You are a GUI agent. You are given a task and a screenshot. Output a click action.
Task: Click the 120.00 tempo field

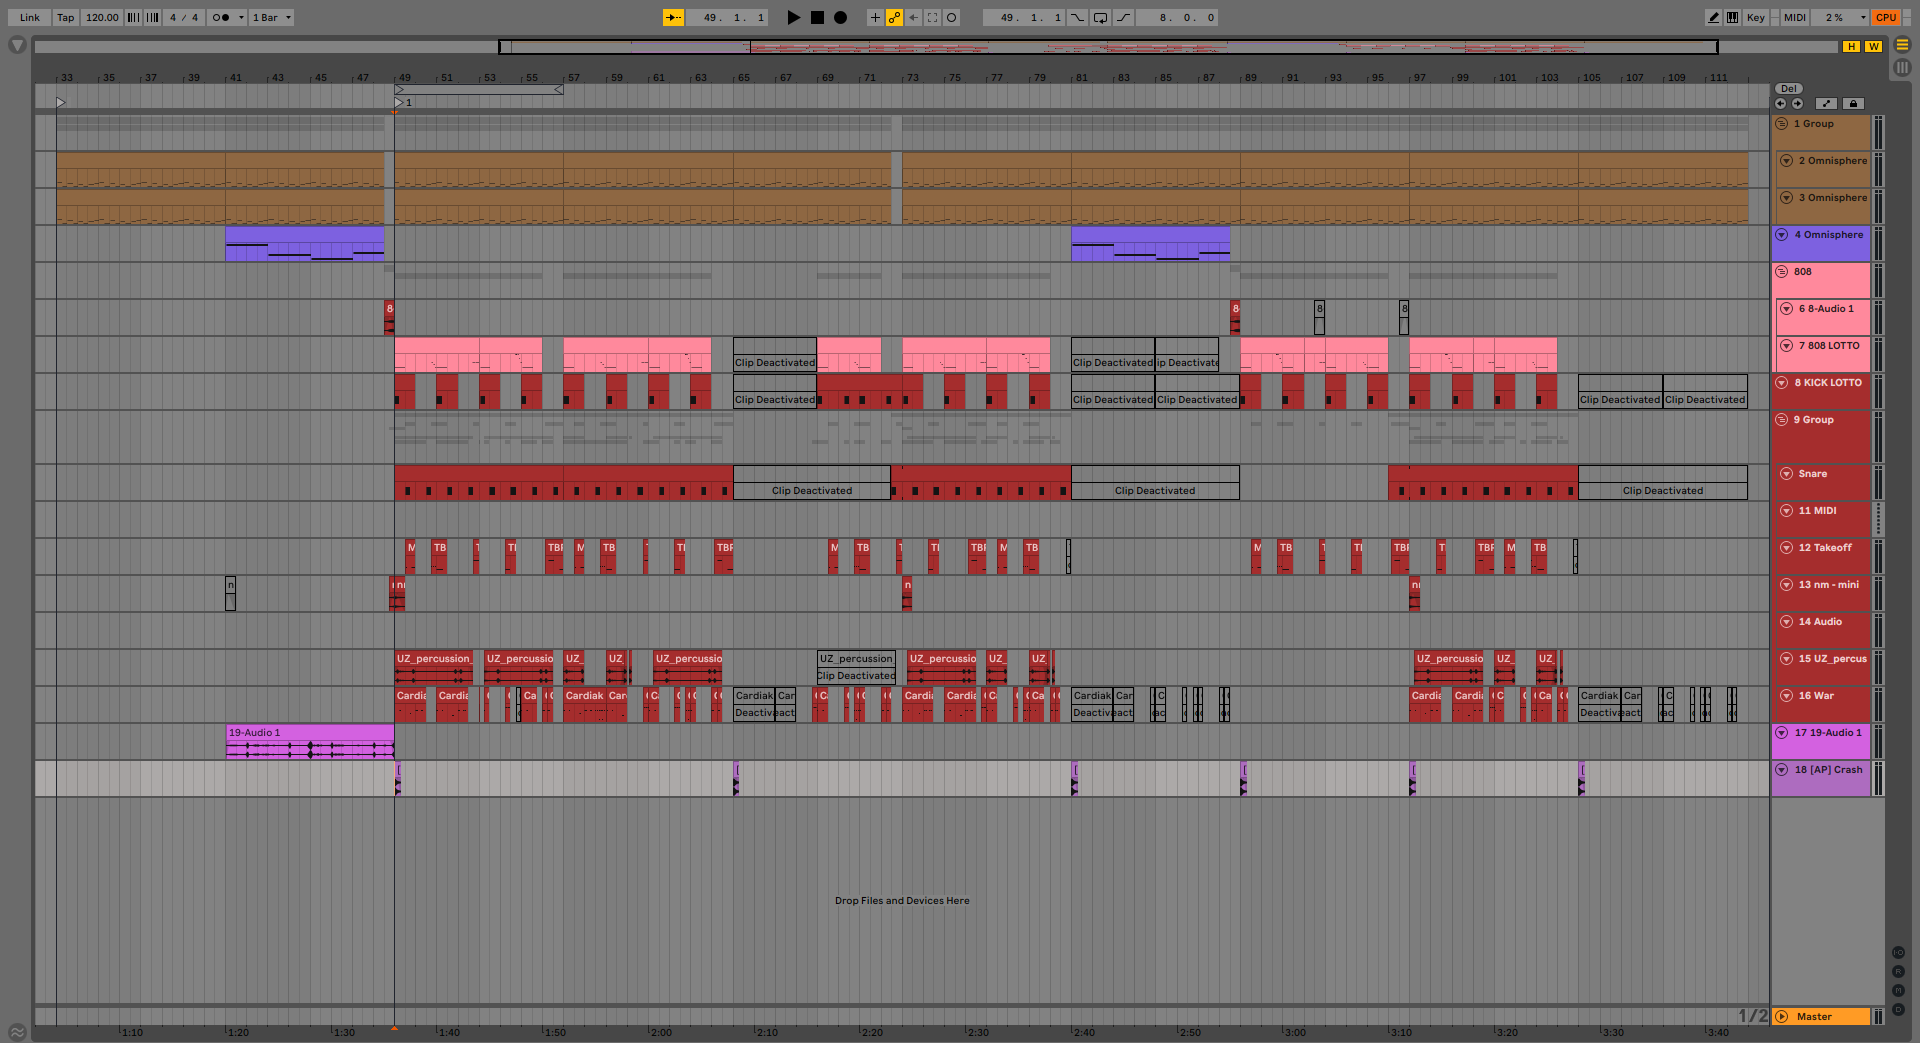(102, 17)
